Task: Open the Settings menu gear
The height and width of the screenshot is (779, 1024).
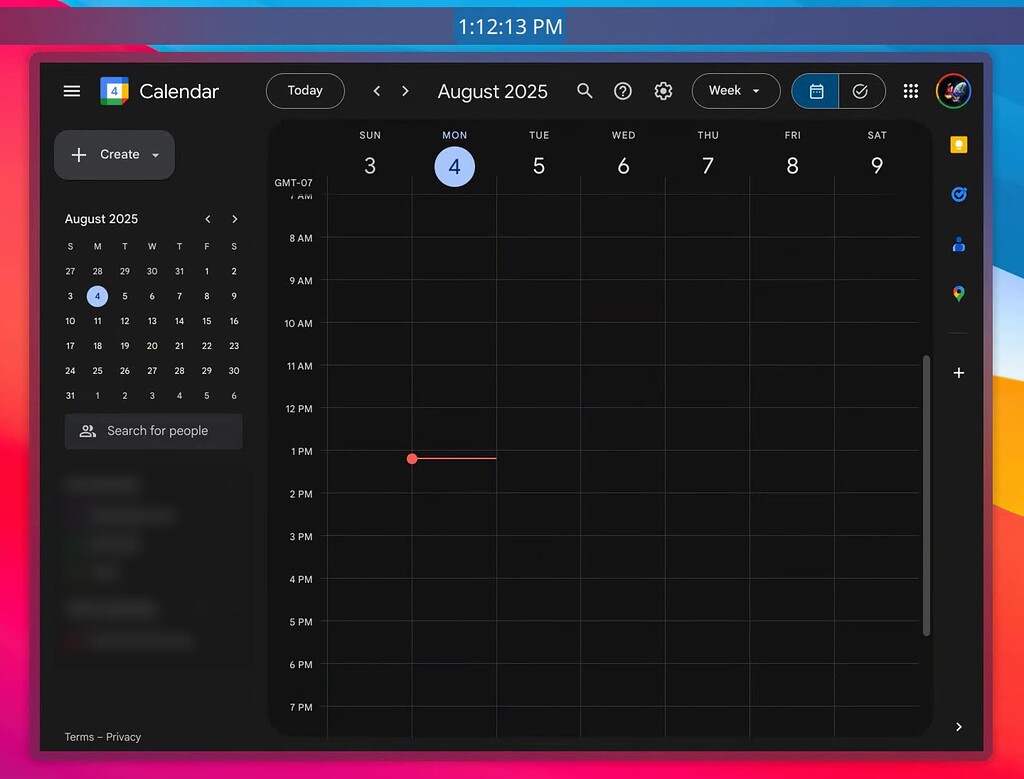Action: [x=663, y=91]
